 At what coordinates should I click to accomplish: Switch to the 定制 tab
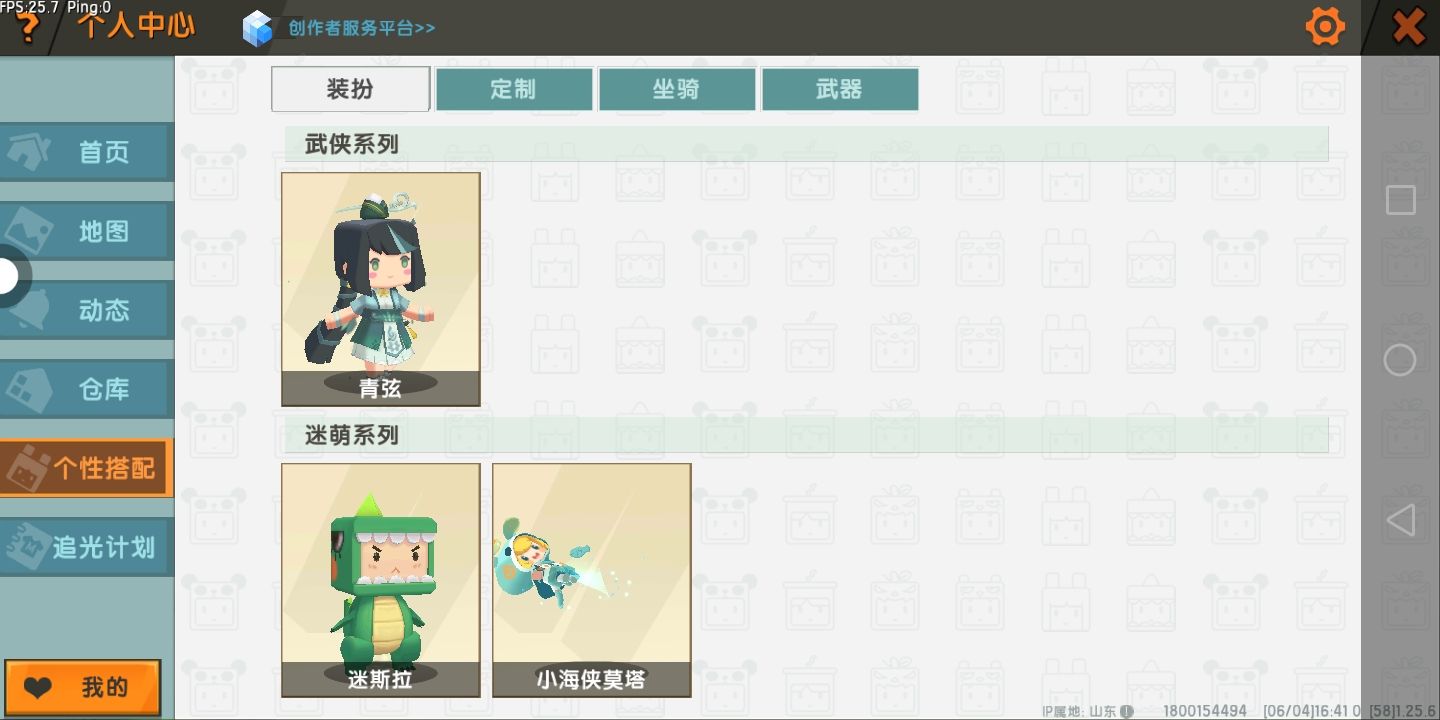tap(514, 89)
